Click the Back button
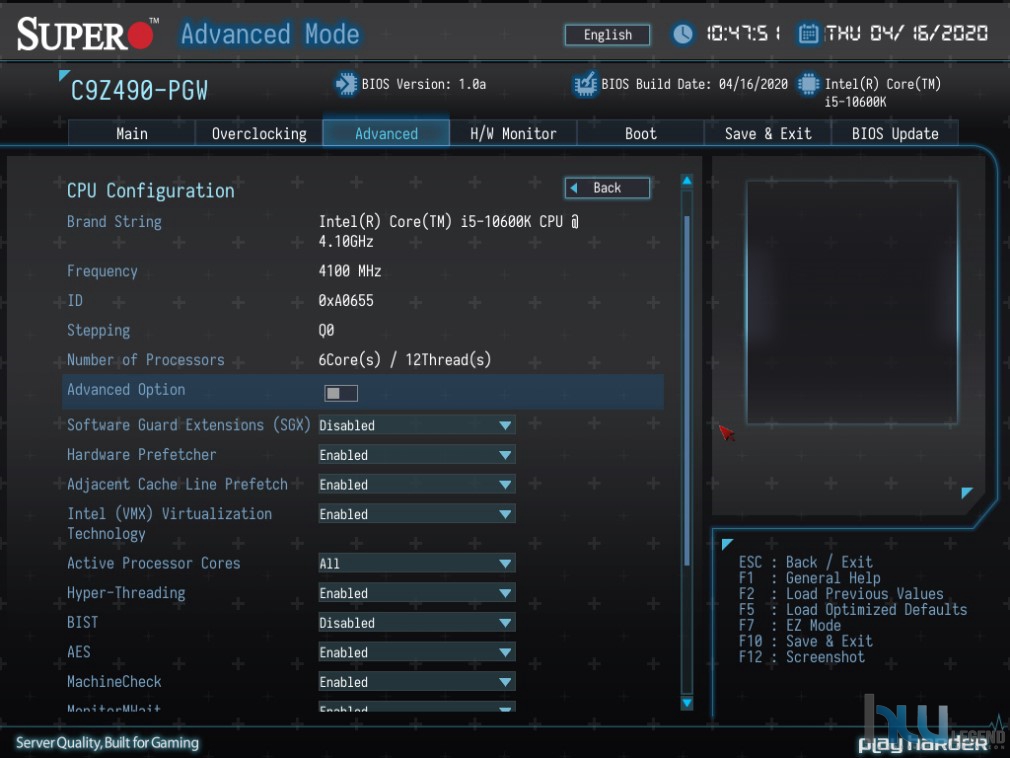Image resolution: width=1010 pixels, height=758 pixels. pyautogui.click(x=607, y=188)
